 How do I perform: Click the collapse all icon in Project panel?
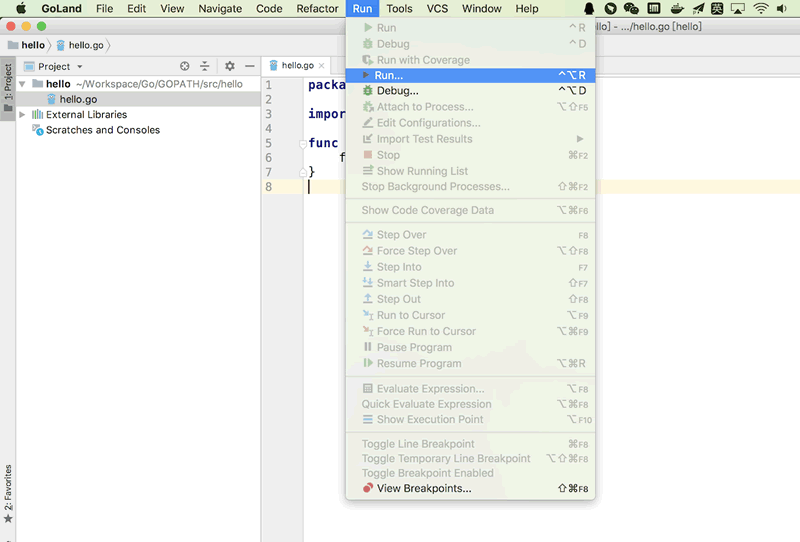tap(204, 66)
